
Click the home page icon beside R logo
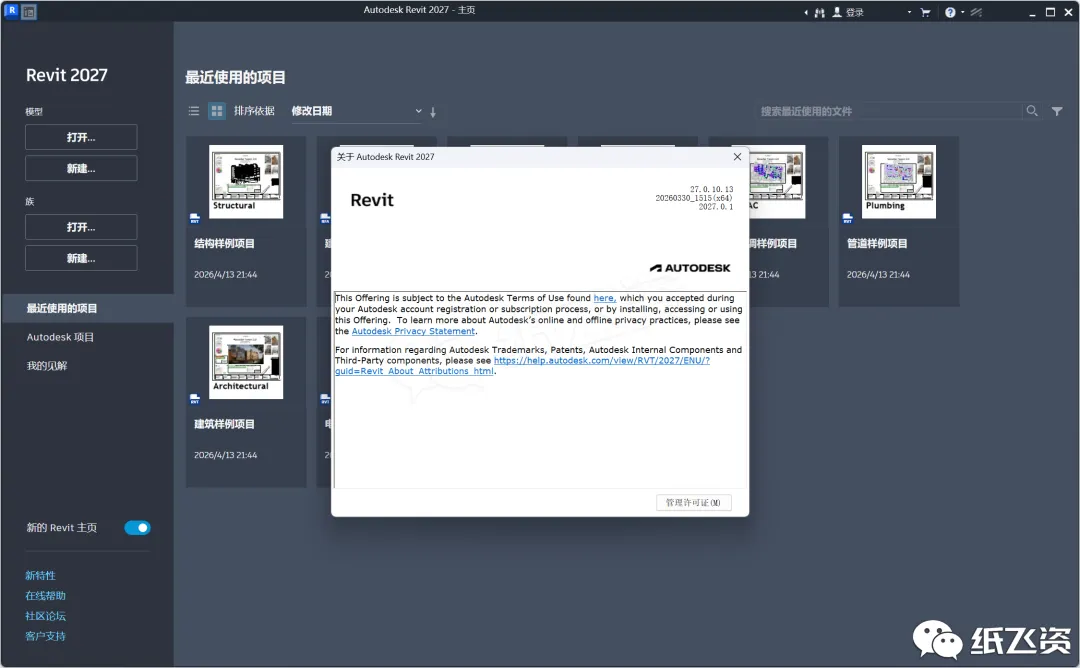tap(29, 12)
